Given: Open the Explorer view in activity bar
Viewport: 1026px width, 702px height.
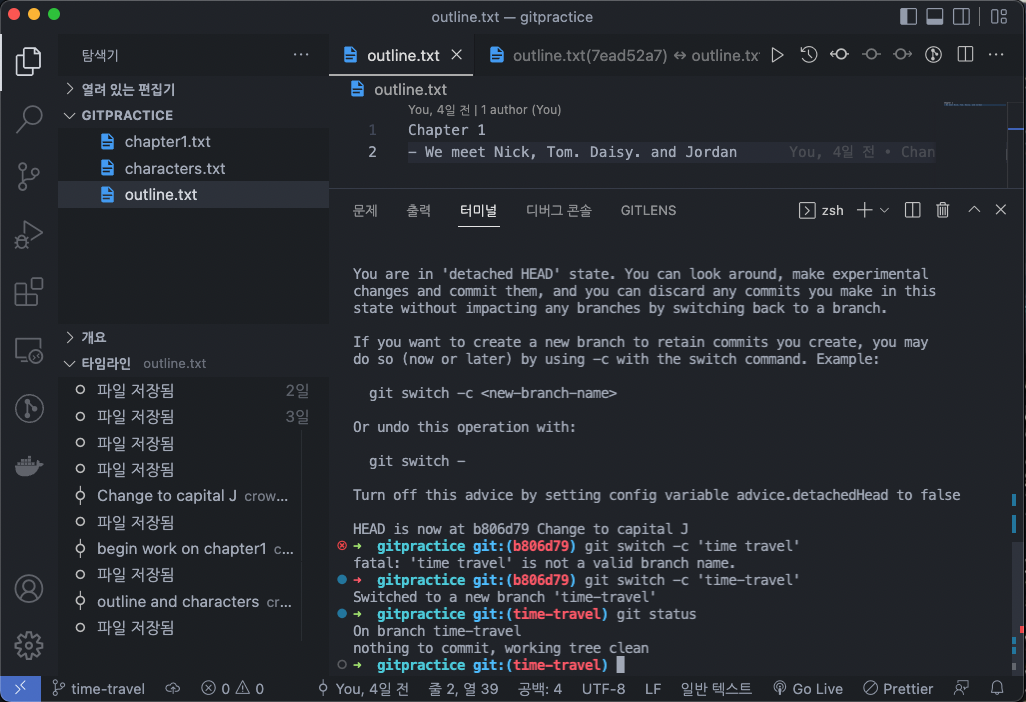Looking at the screenshot, I should click(28, 61).
